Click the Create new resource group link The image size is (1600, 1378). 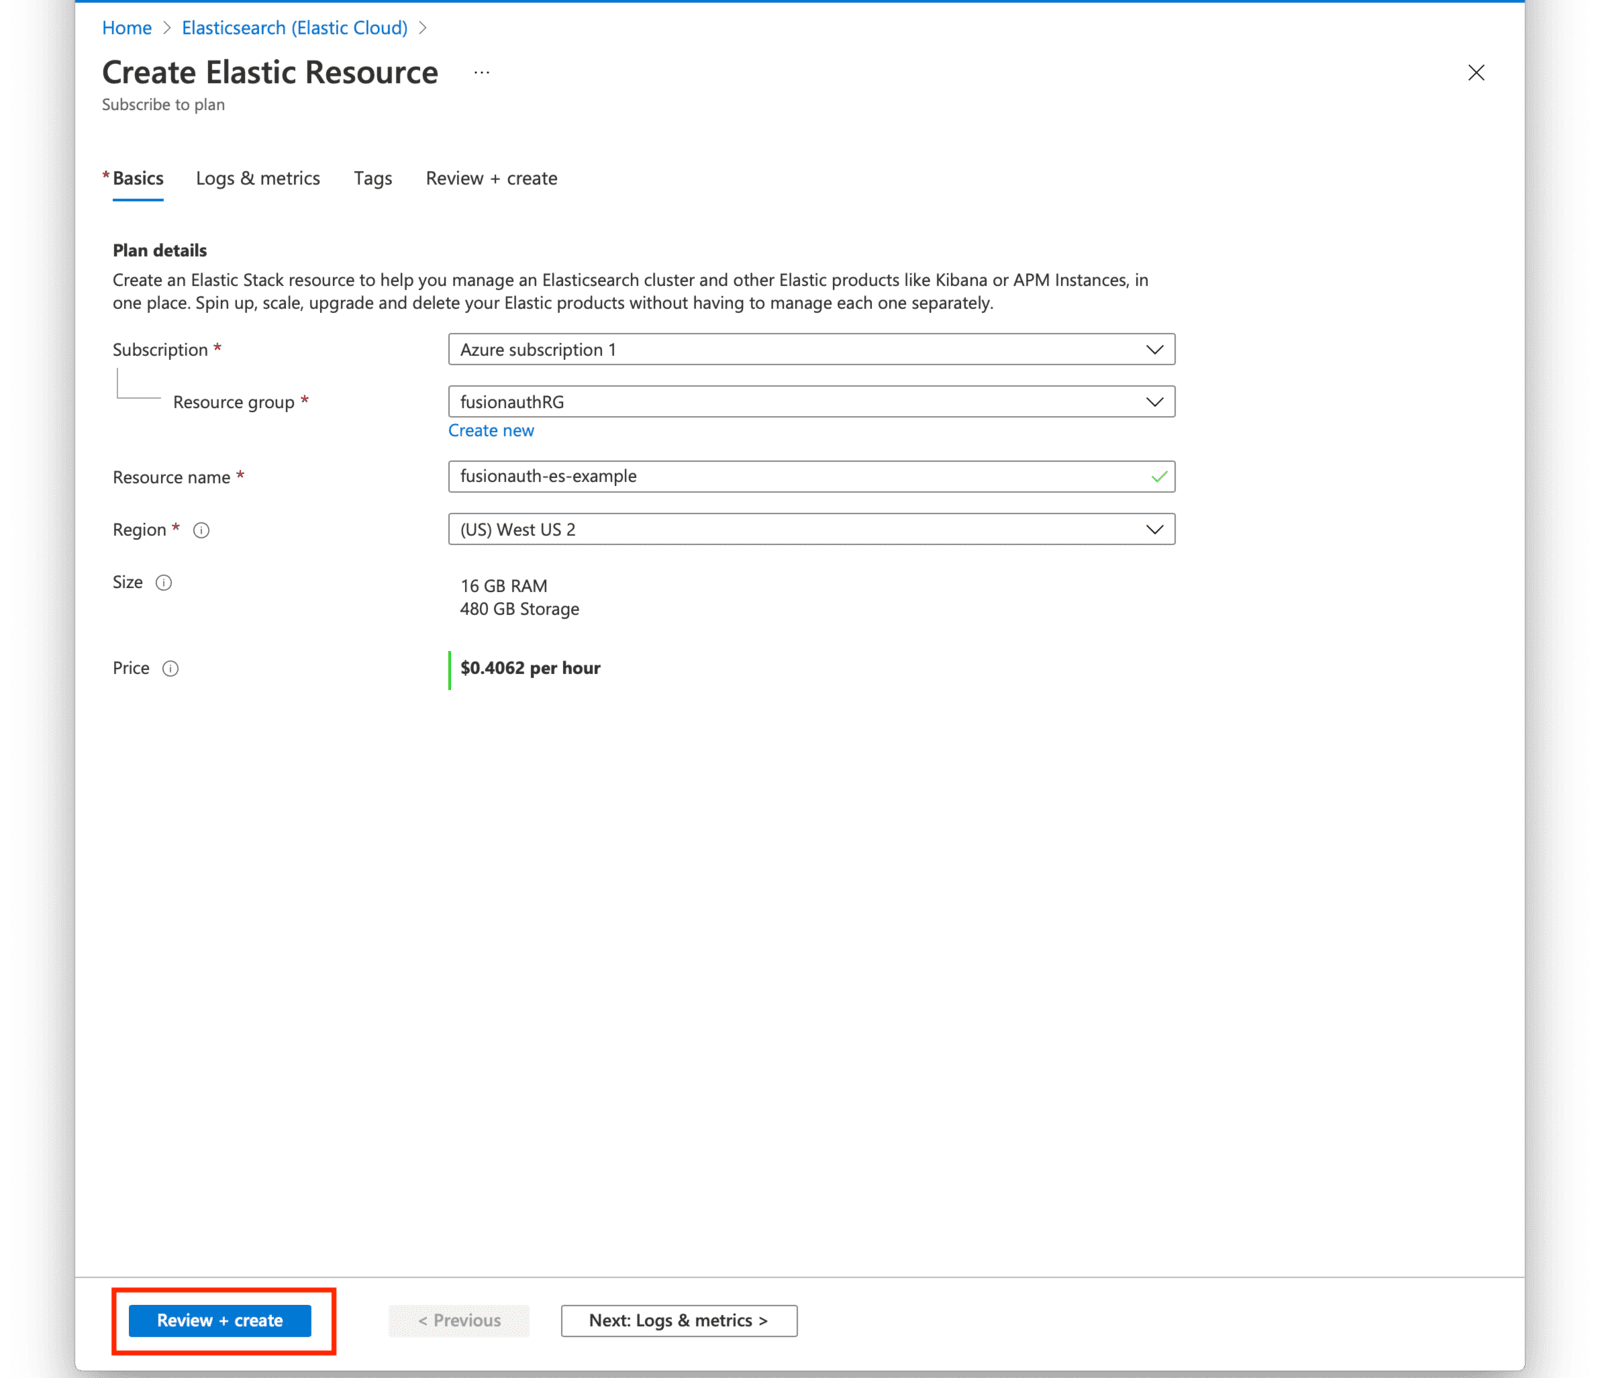pyautogui.click(x=491, y=431)
